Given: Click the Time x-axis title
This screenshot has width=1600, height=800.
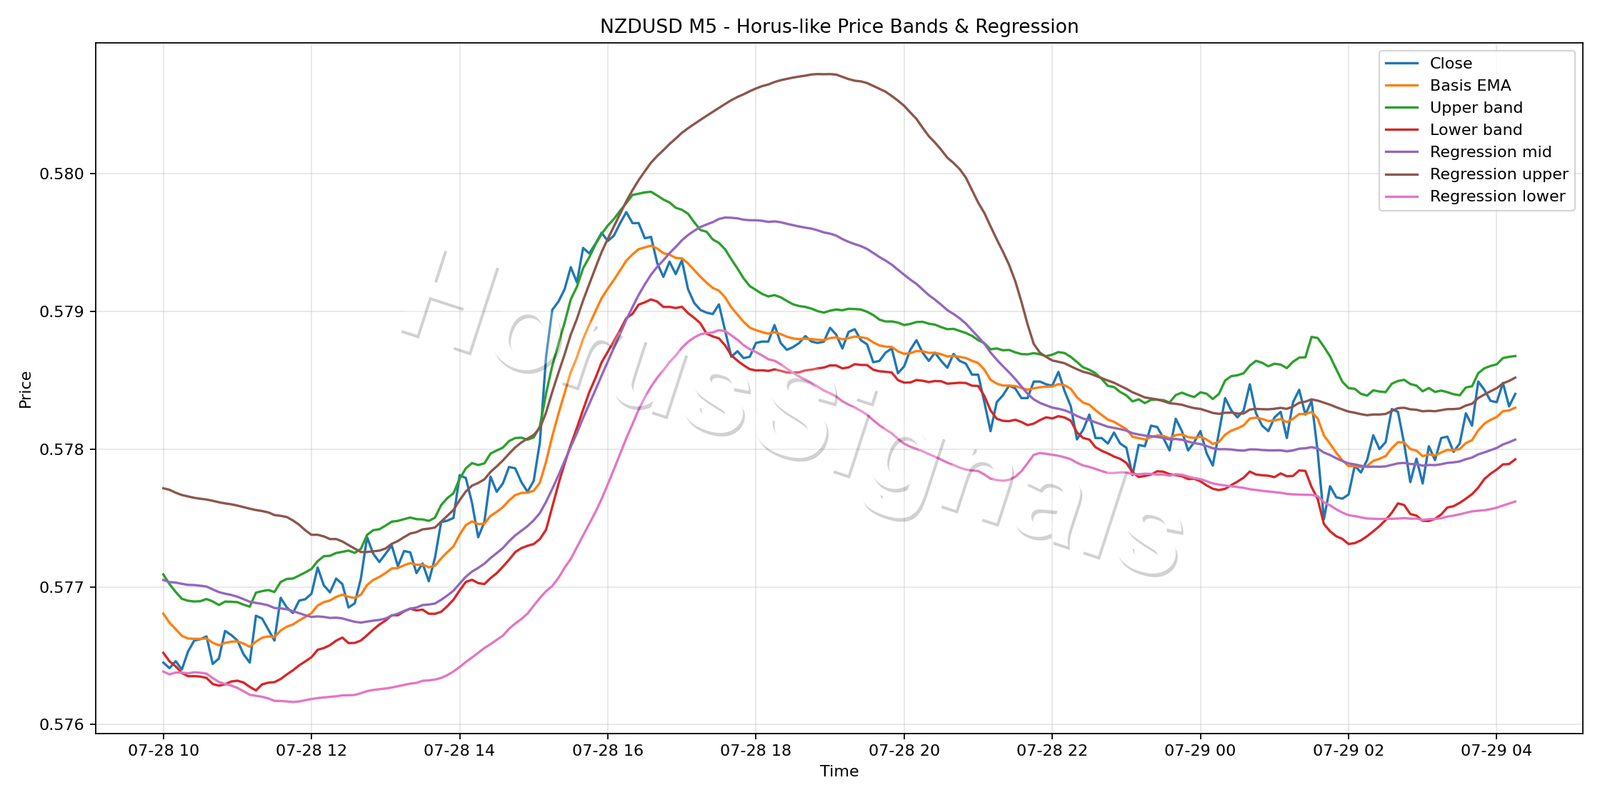Looking at the screenshot, I should 839,771.
